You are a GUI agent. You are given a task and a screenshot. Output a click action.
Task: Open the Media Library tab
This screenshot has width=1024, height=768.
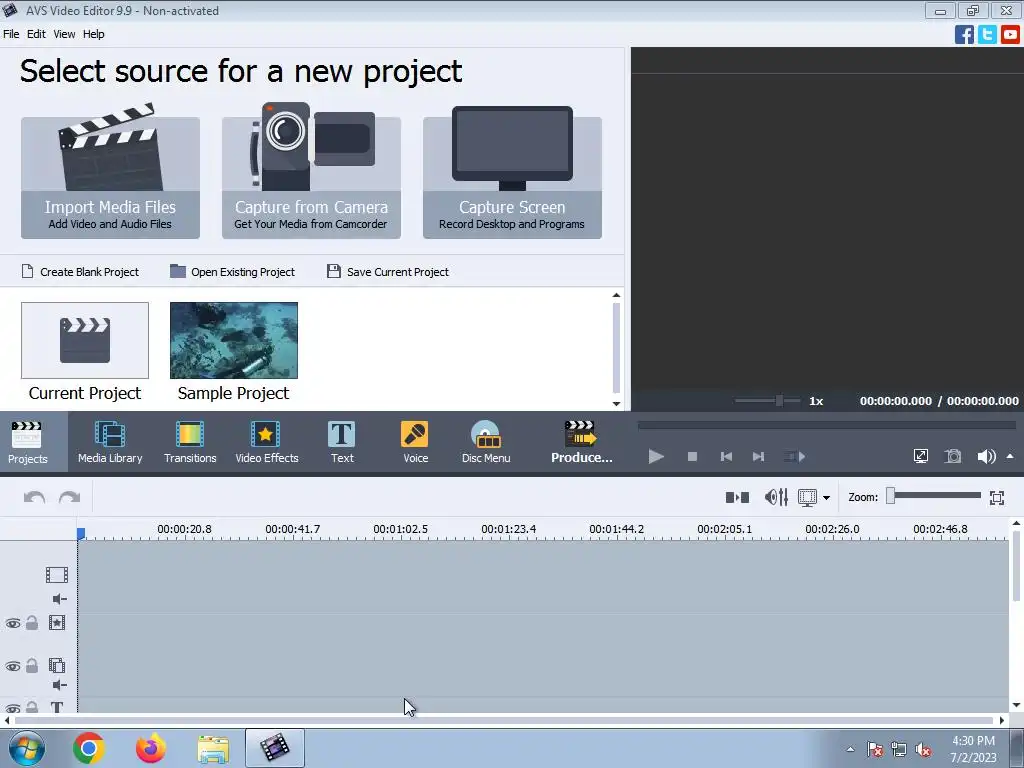point(110,442)
